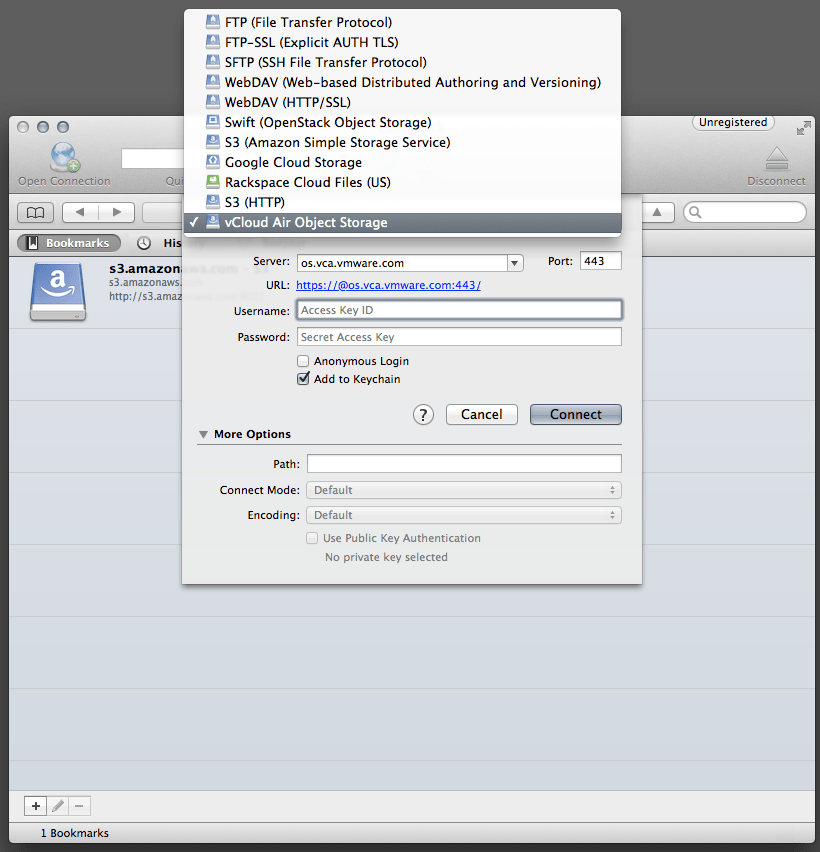This screenshot has height=852, width=820.
Task: Open the Encoding dropdown
Action: (x=464, y=515)
